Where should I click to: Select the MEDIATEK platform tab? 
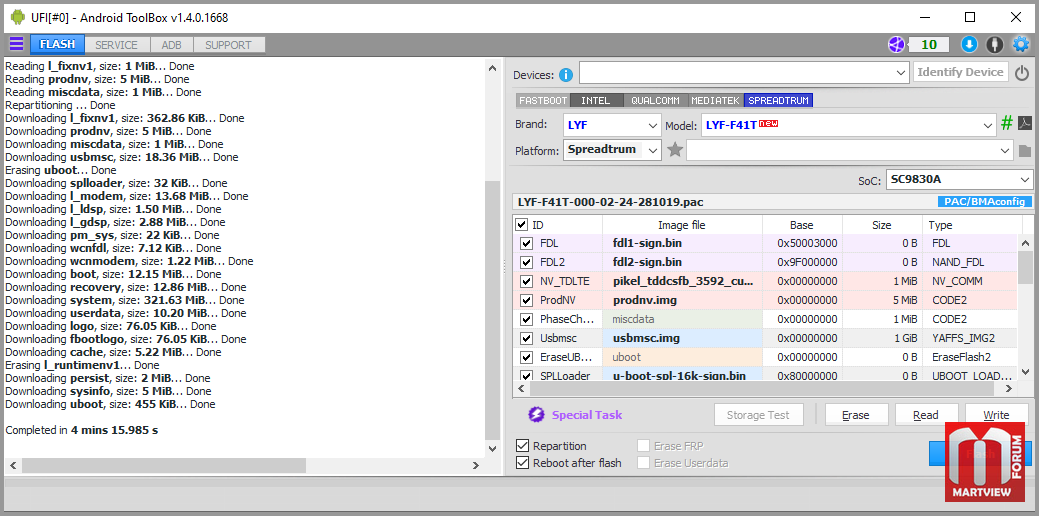(716, 101)
